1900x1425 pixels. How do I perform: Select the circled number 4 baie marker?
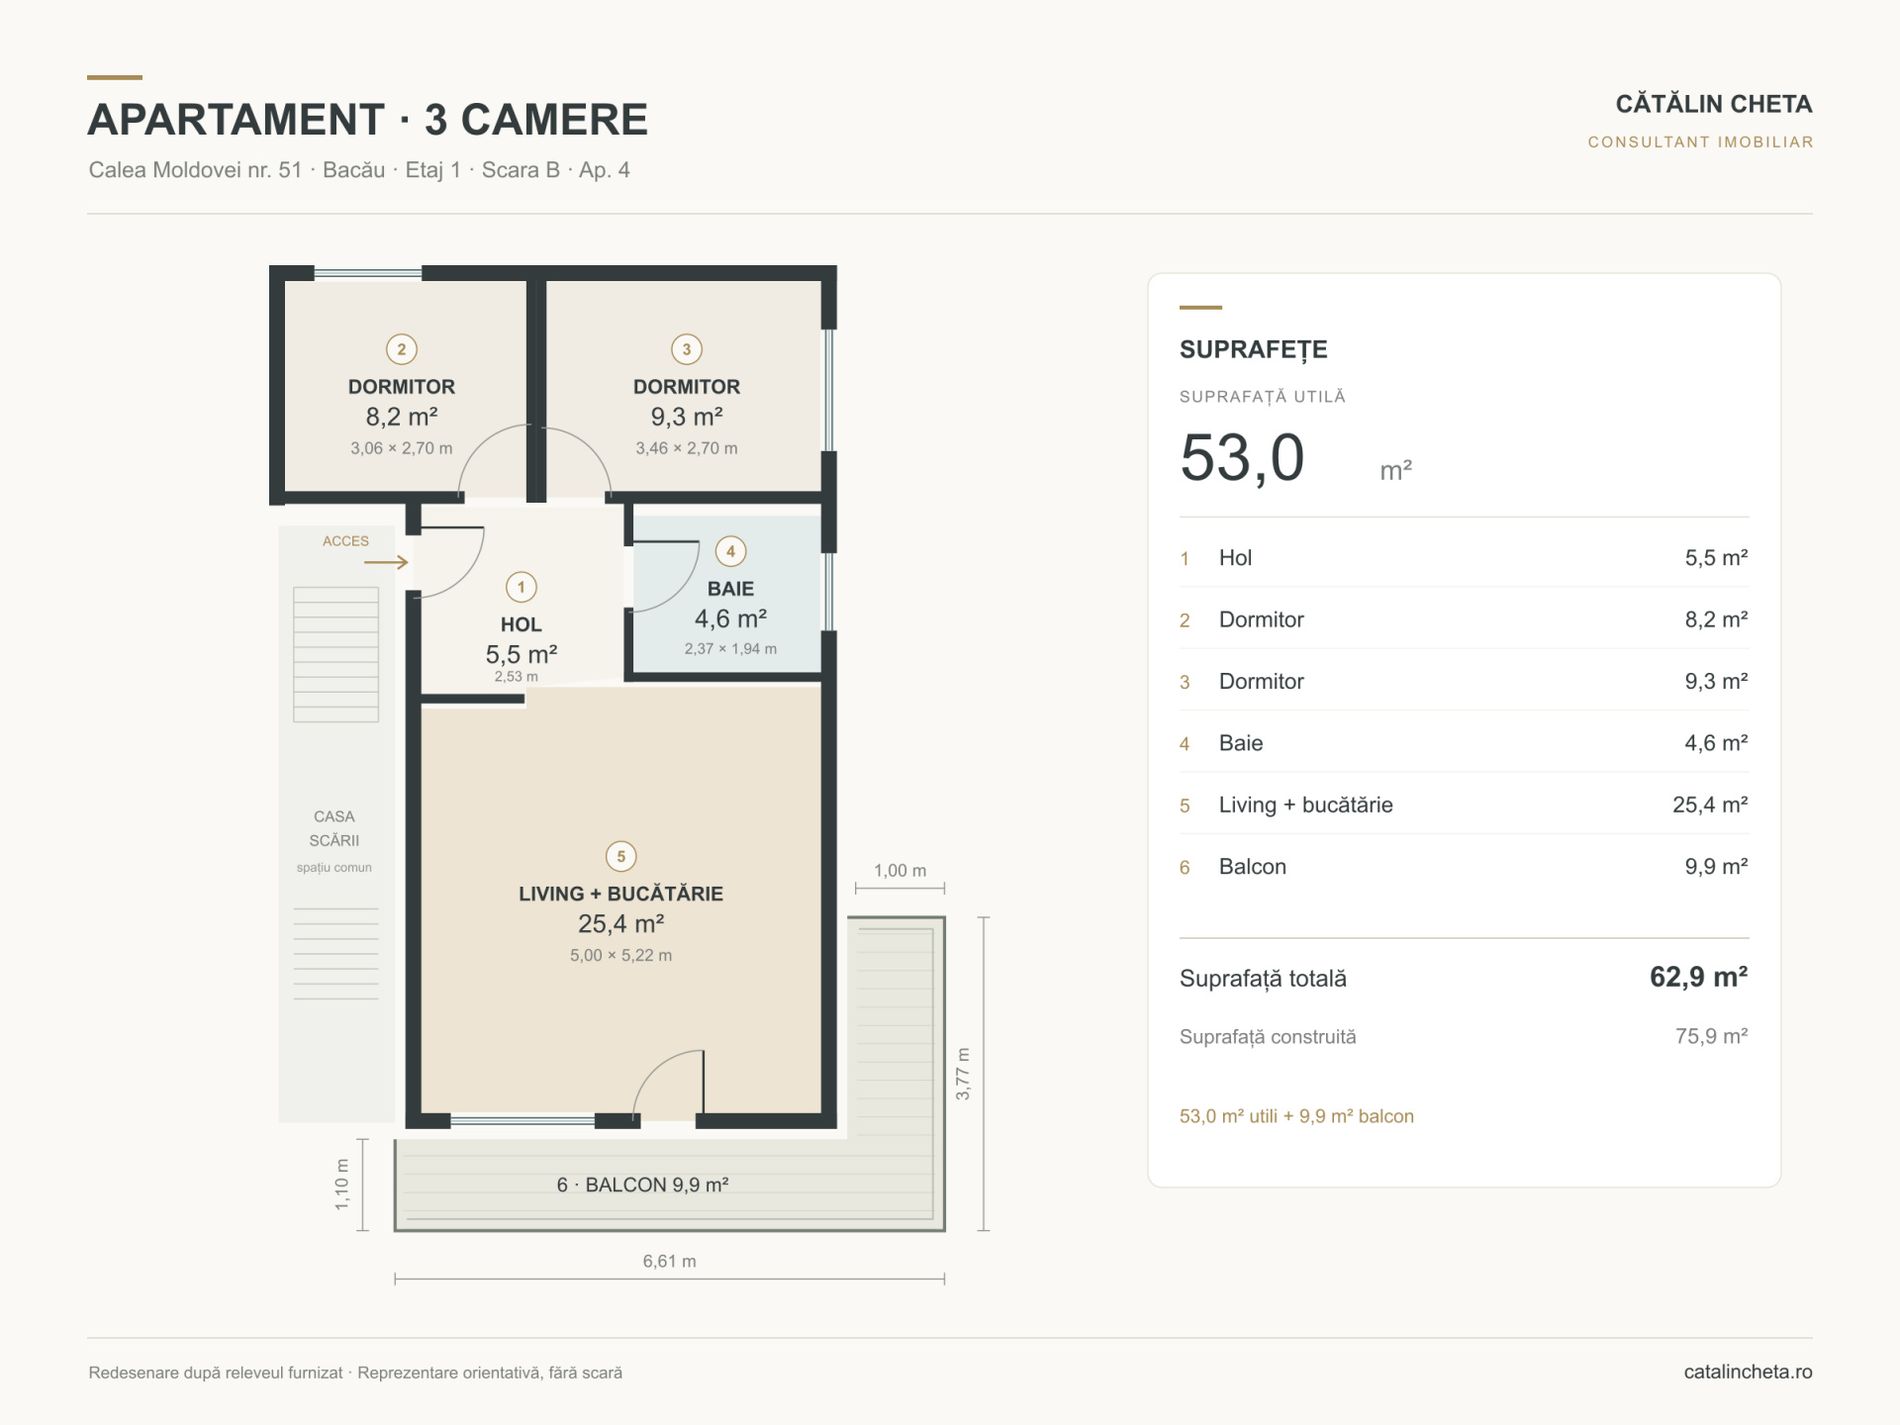730,551
